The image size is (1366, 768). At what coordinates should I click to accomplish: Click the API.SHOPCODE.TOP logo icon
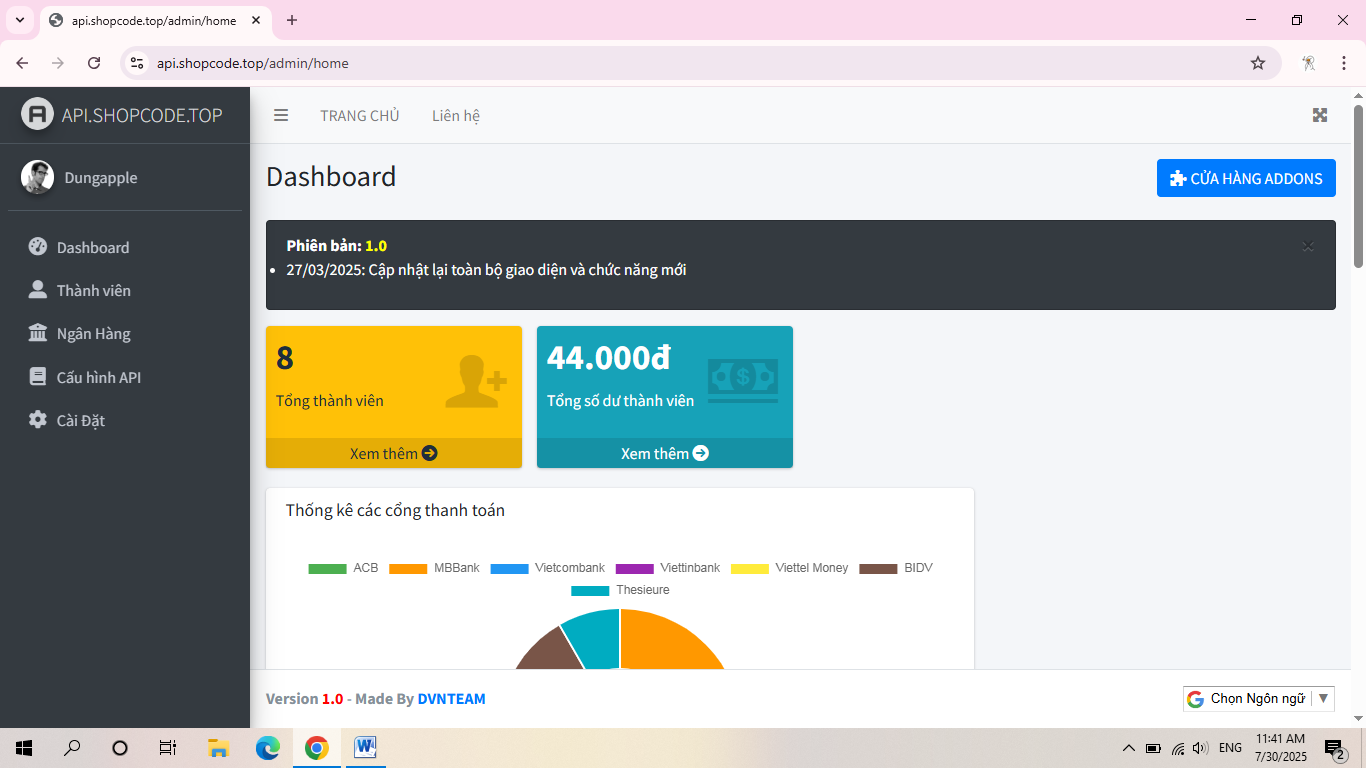point(37,114)
